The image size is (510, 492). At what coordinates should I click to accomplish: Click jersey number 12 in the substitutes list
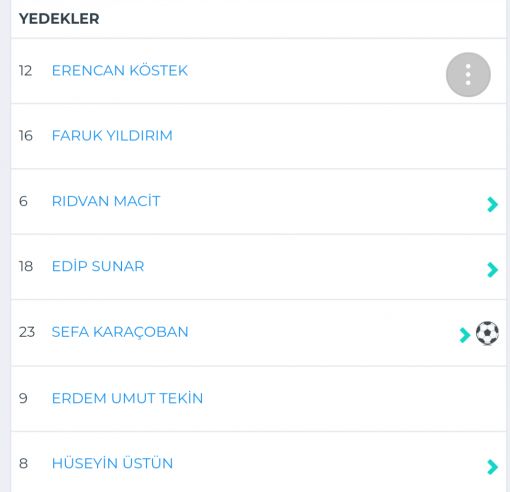coord(25,71)
